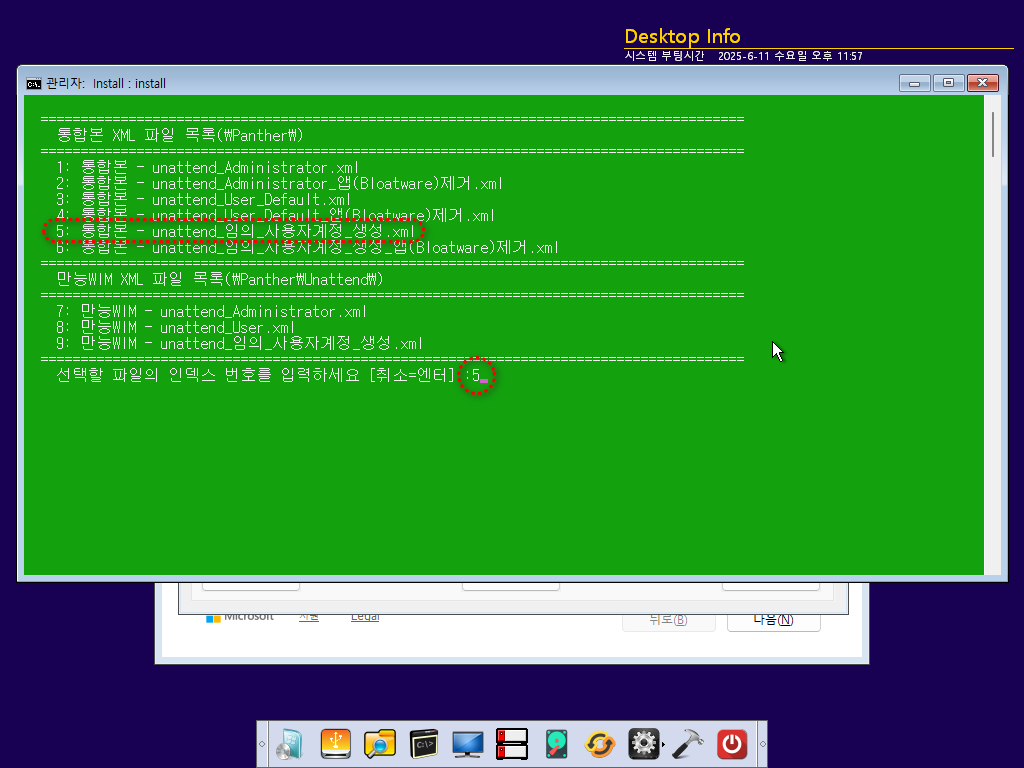Select line 5 unattend_임의_사용자계정_생성.xml
1024x768 pixels.
pyautogui.click(x=235, y=232)
